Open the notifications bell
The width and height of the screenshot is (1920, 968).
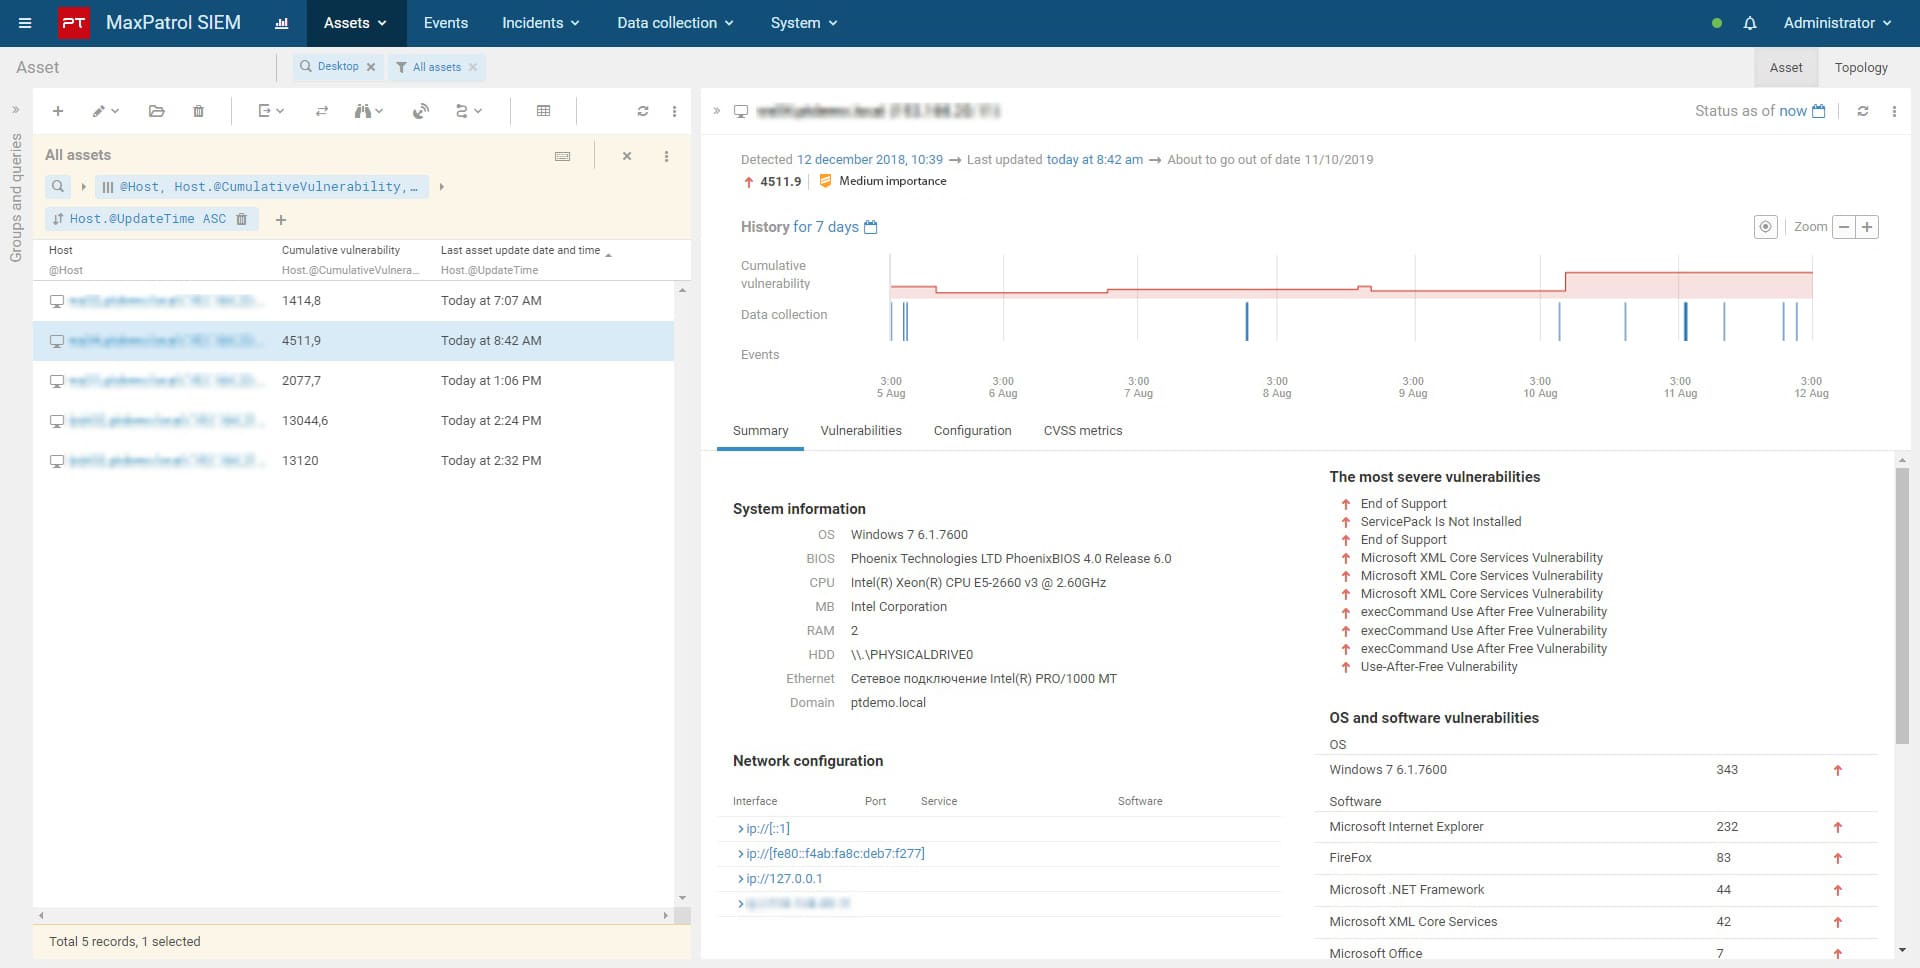tap(1749, 23)
